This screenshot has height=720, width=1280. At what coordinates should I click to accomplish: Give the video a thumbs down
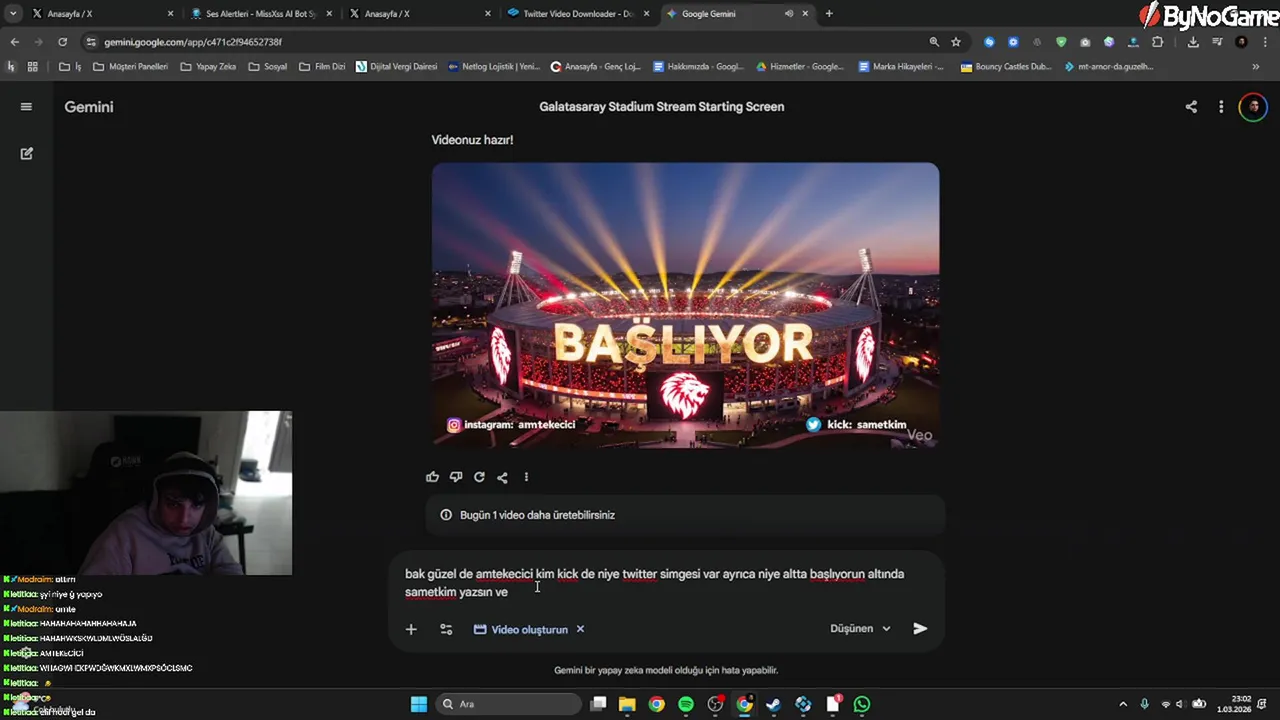pyautogui.click(x=456, y=477)
